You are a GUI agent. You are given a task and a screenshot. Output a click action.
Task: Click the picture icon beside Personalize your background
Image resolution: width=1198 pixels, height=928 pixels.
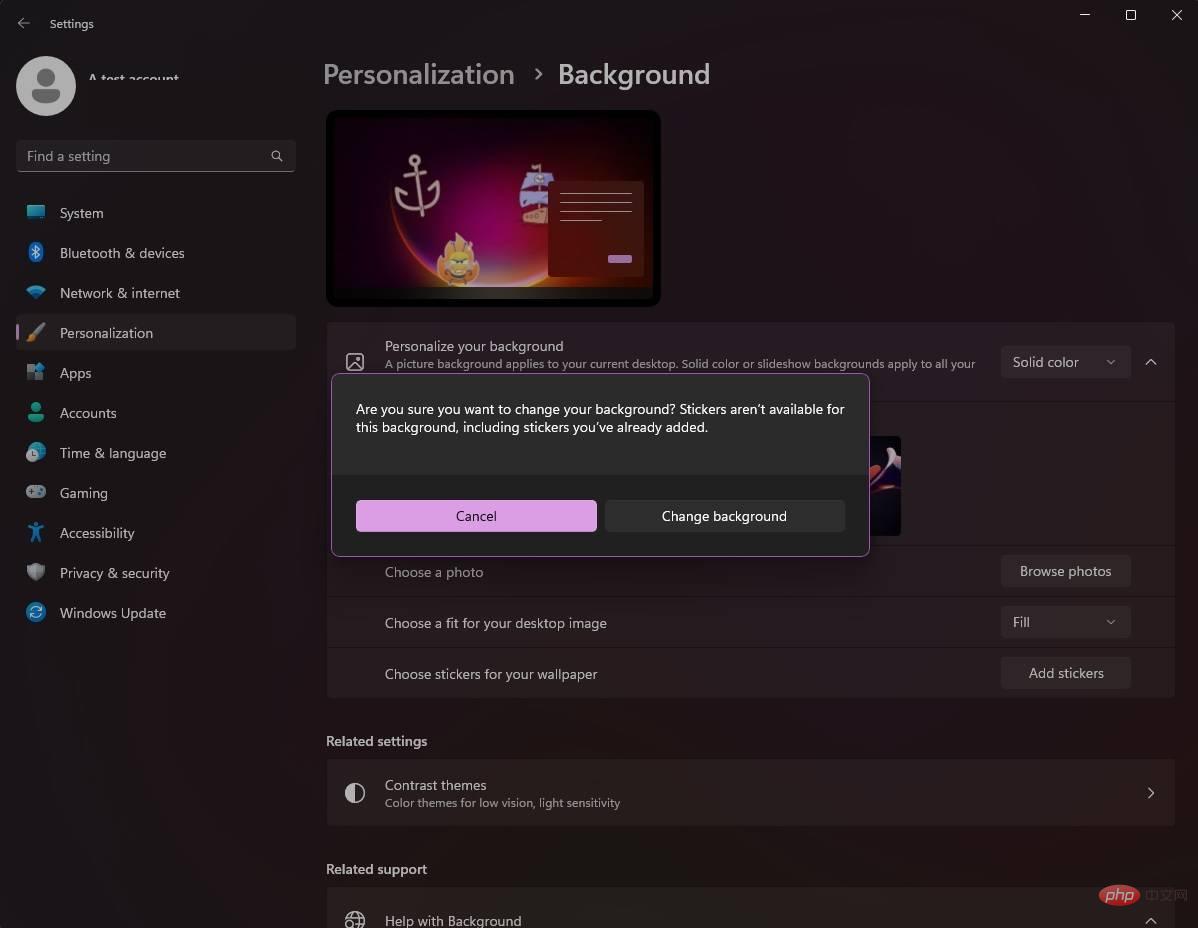355,362
